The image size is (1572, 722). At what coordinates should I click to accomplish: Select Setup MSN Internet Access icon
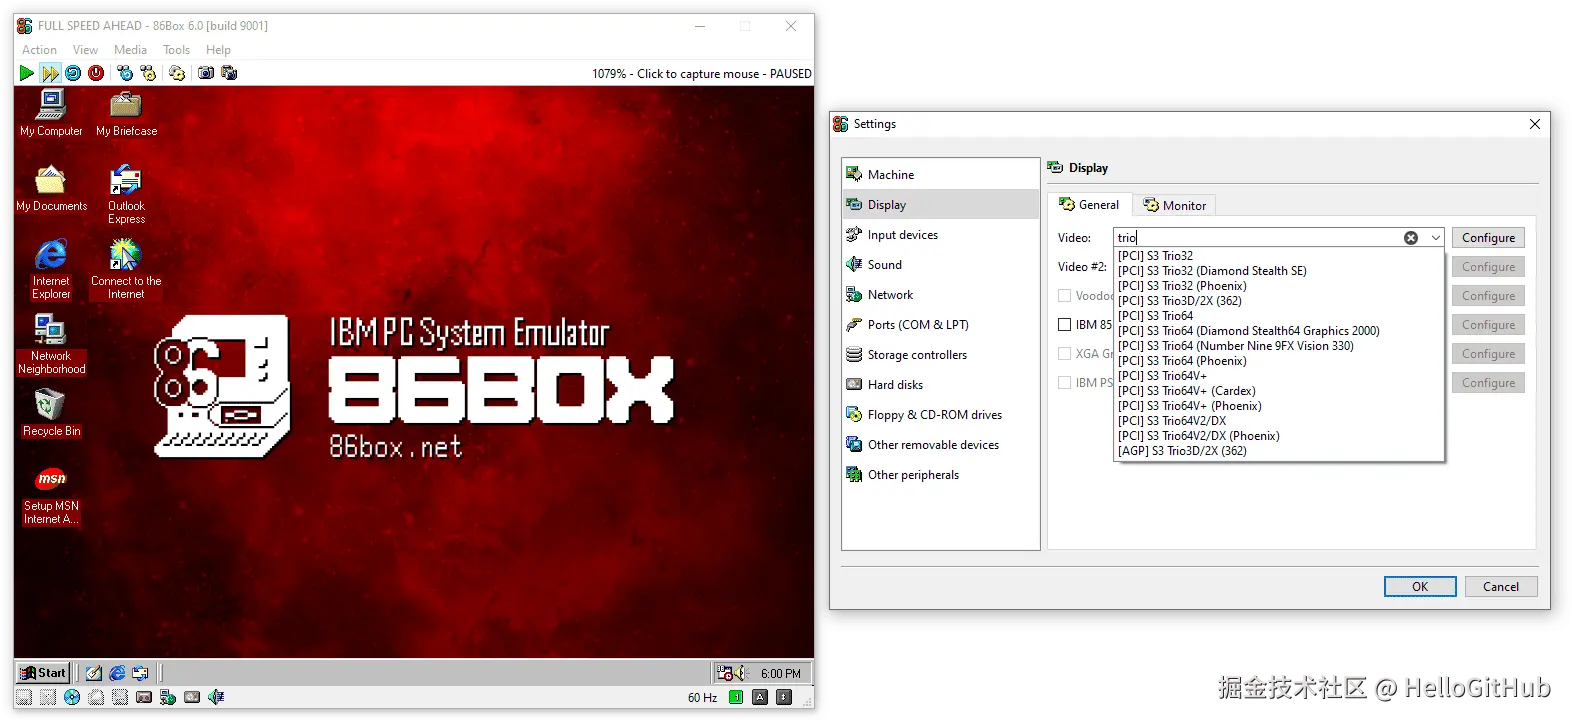coord(51,495)
